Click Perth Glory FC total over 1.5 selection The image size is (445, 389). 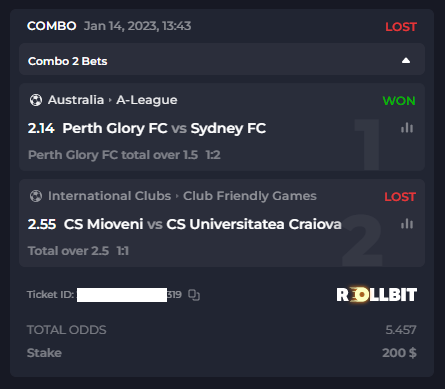(x=113, y=155)
